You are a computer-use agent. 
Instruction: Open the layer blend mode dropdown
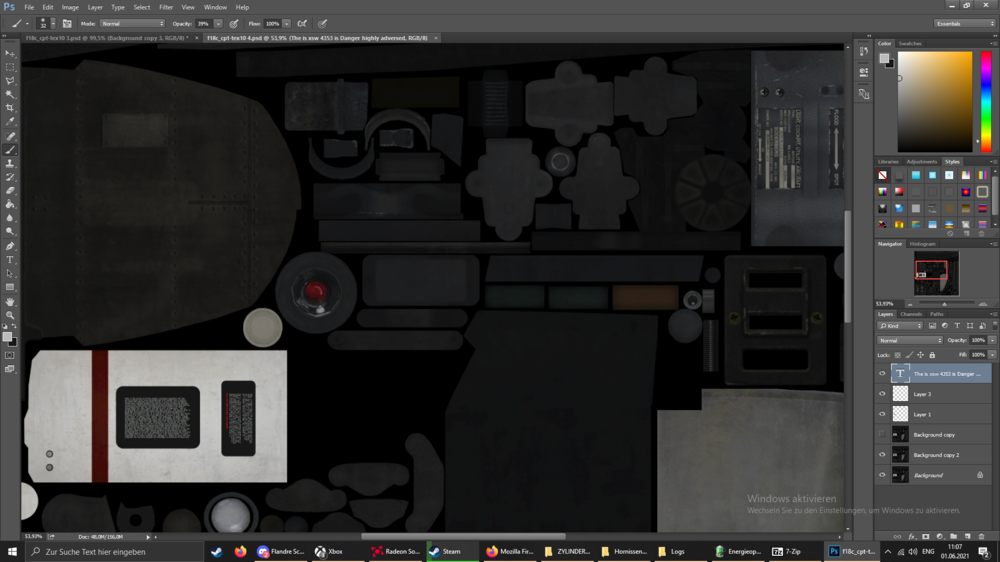909,341
